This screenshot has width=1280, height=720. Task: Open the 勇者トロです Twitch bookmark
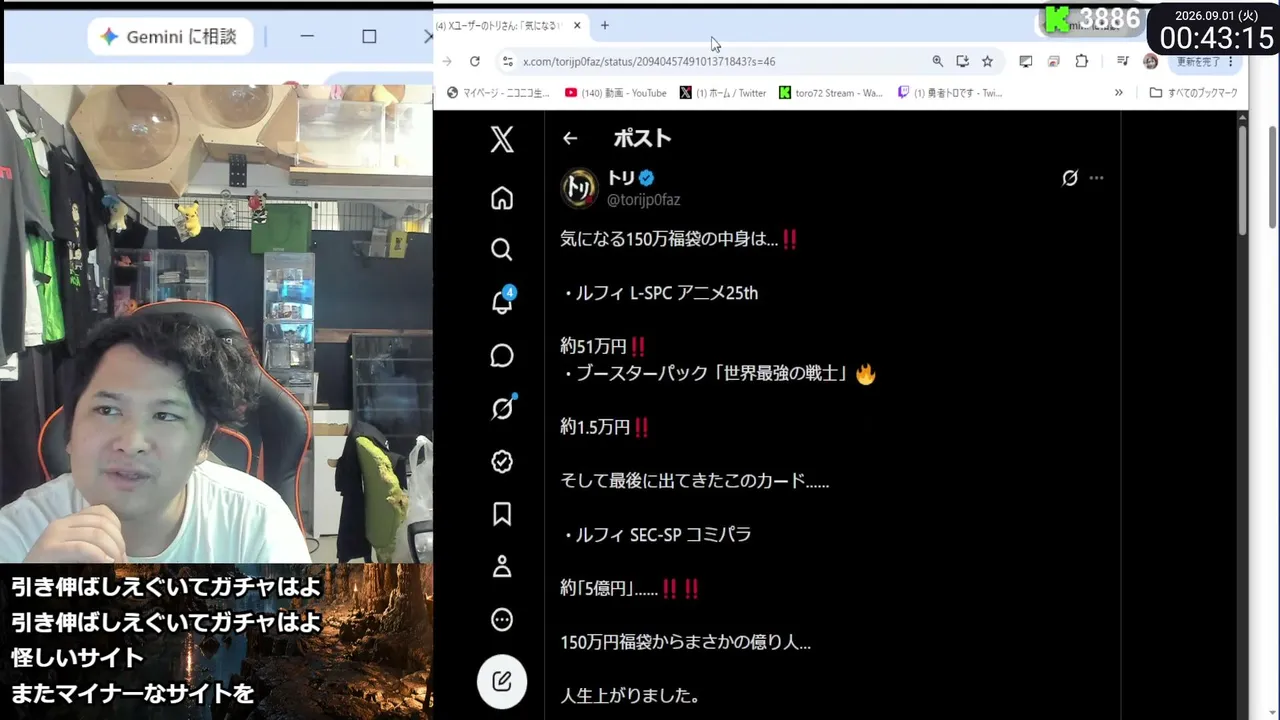pyautogui.click(x=950, y=93)
